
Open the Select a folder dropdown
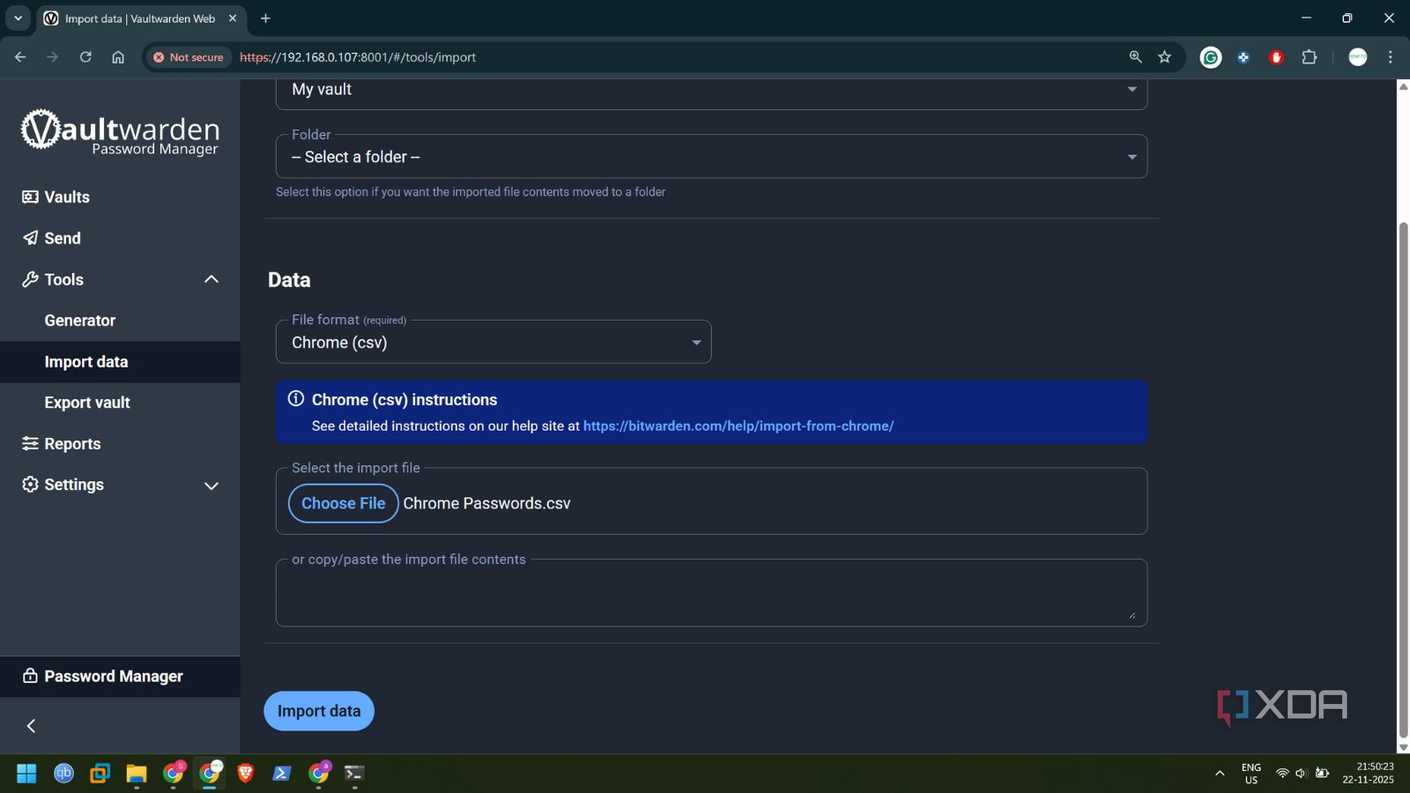click(x=711, y=157)
